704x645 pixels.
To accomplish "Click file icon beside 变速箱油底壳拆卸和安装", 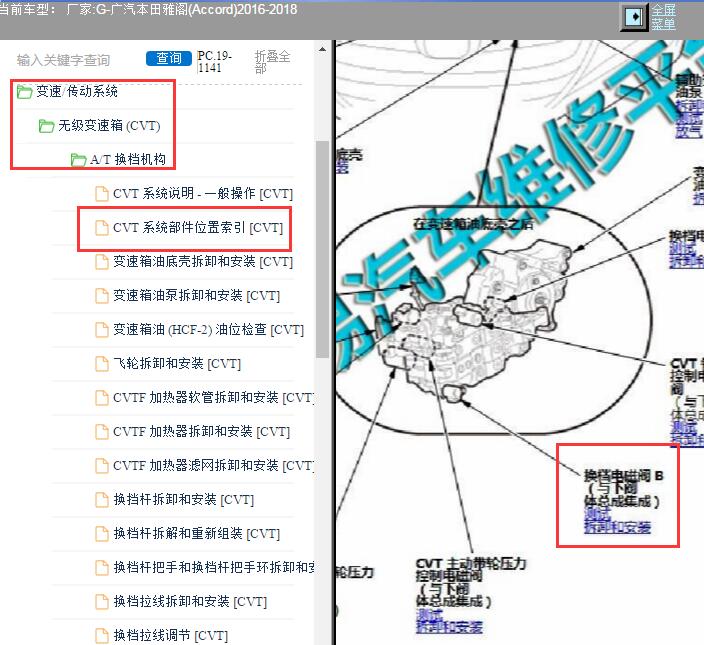I will [102, 262].
